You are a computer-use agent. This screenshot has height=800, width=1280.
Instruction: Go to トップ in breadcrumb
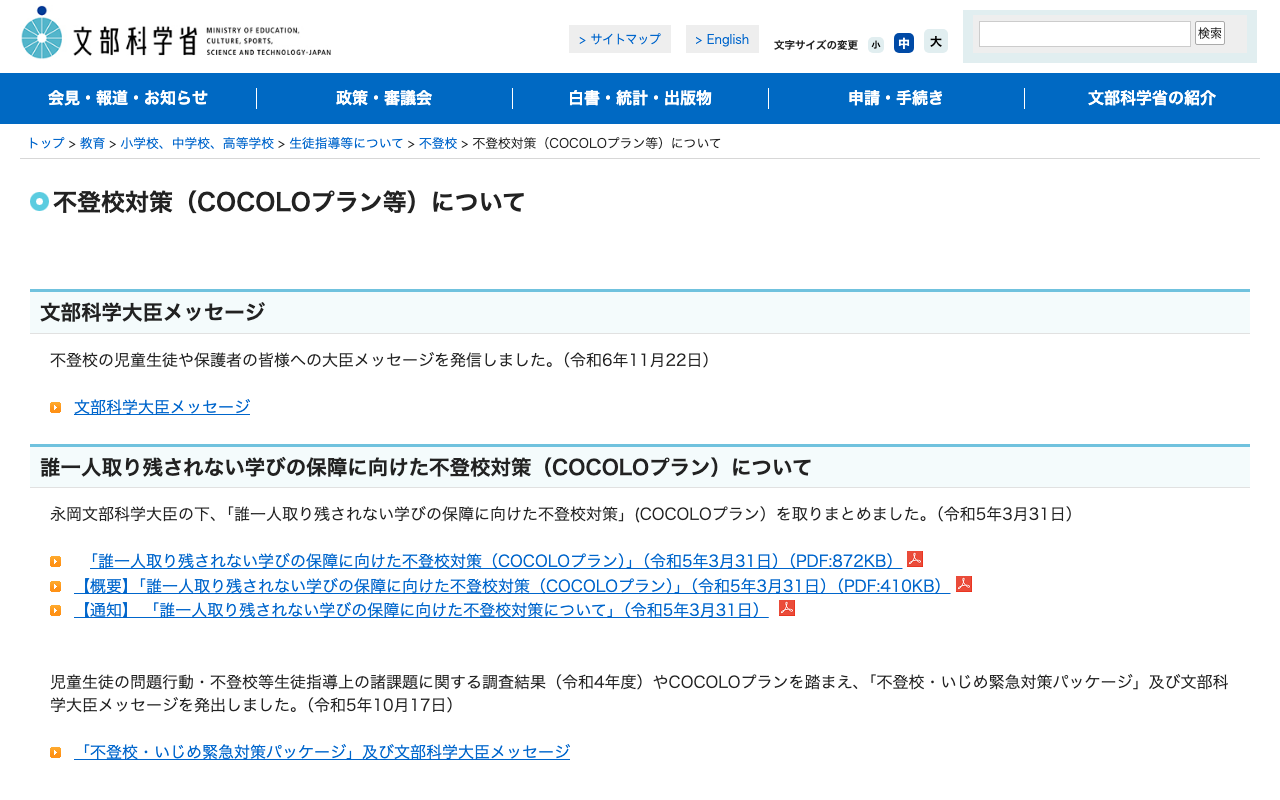click(46, 144)
